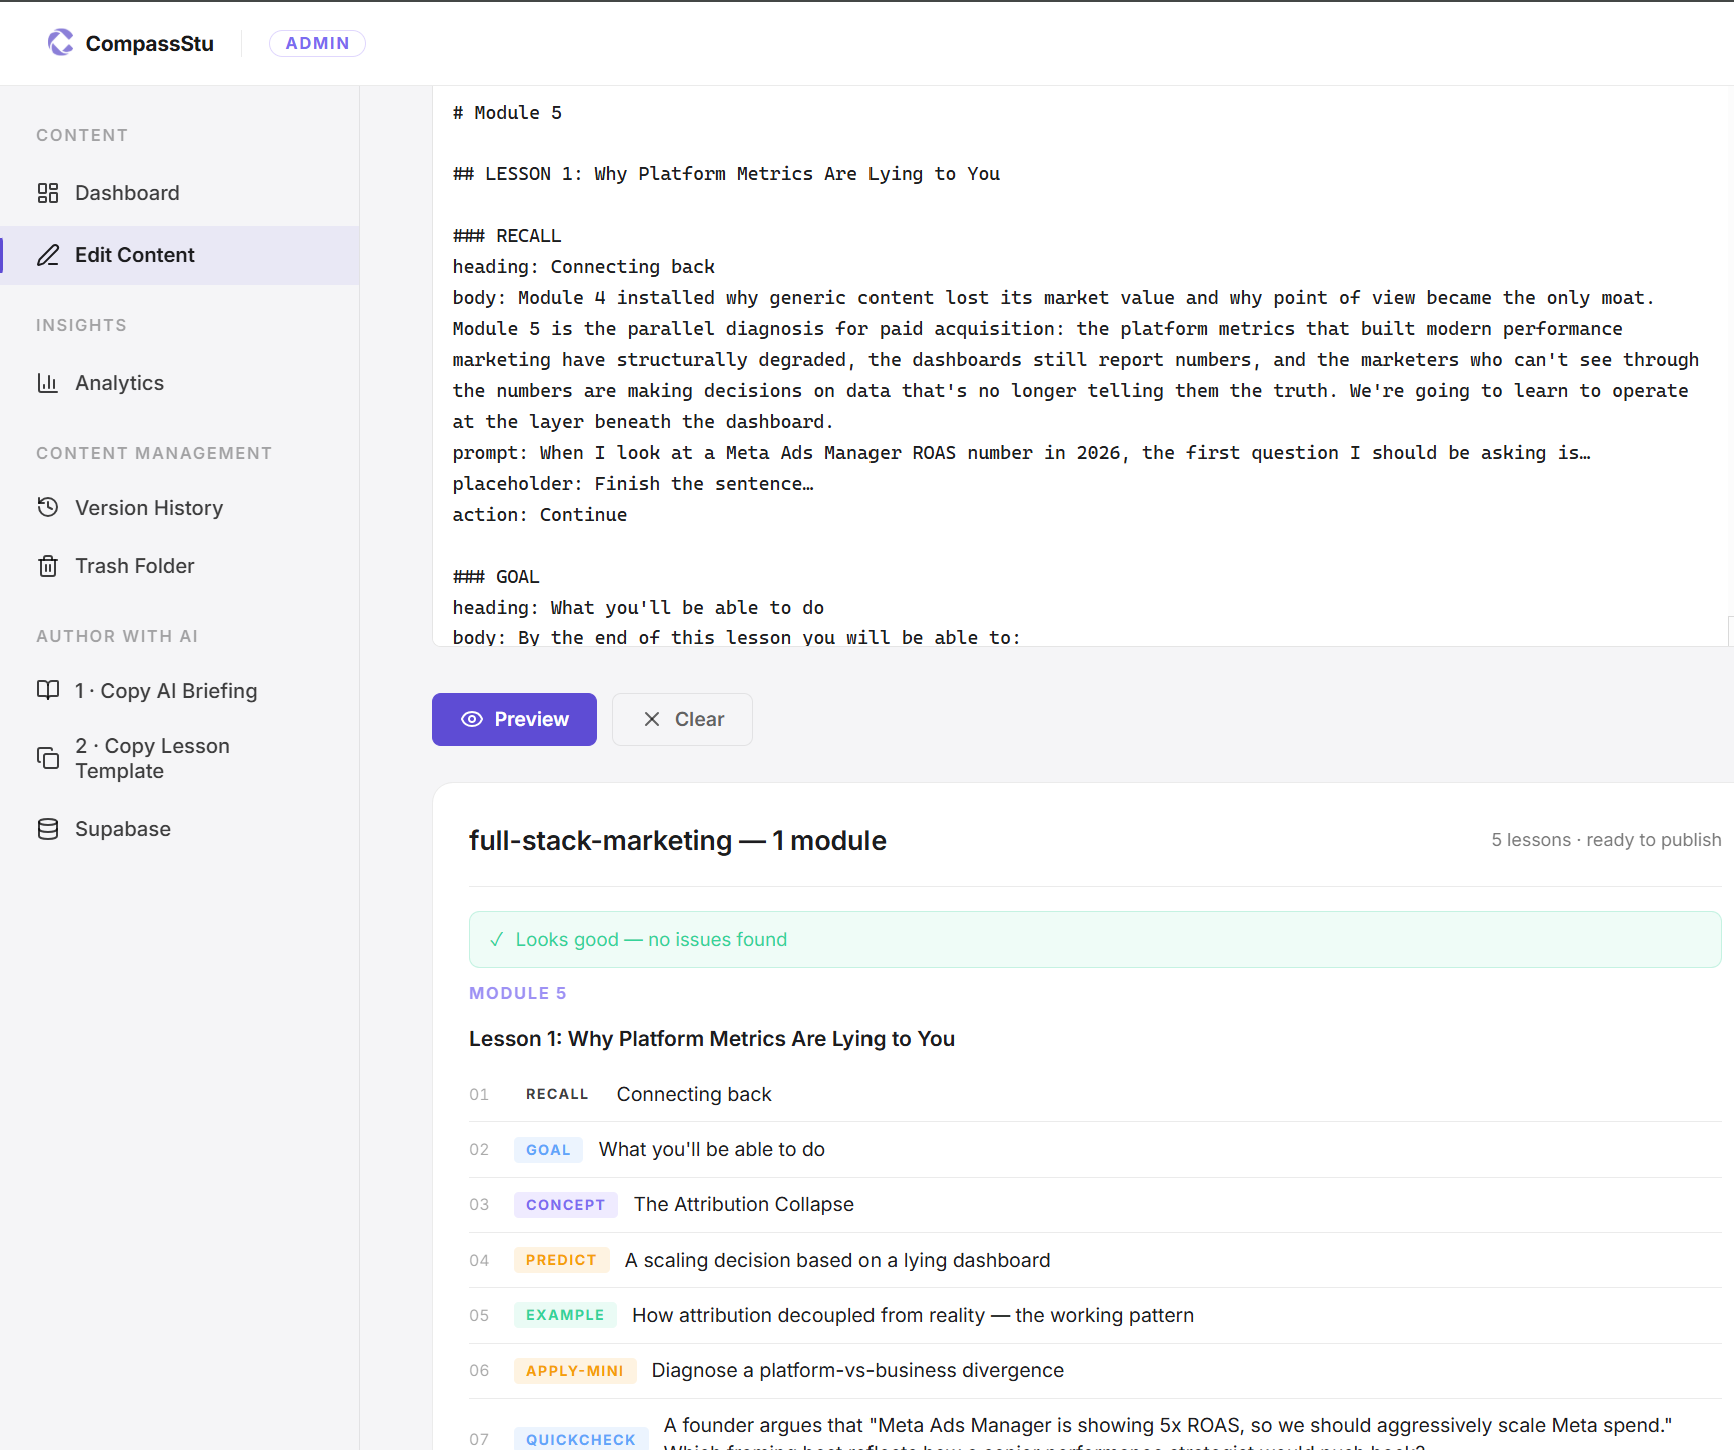This screenshot has height=1450, width=1734.
Task: Click the Copy AI Briefing book icon
Action: click(x=48, y=690)
